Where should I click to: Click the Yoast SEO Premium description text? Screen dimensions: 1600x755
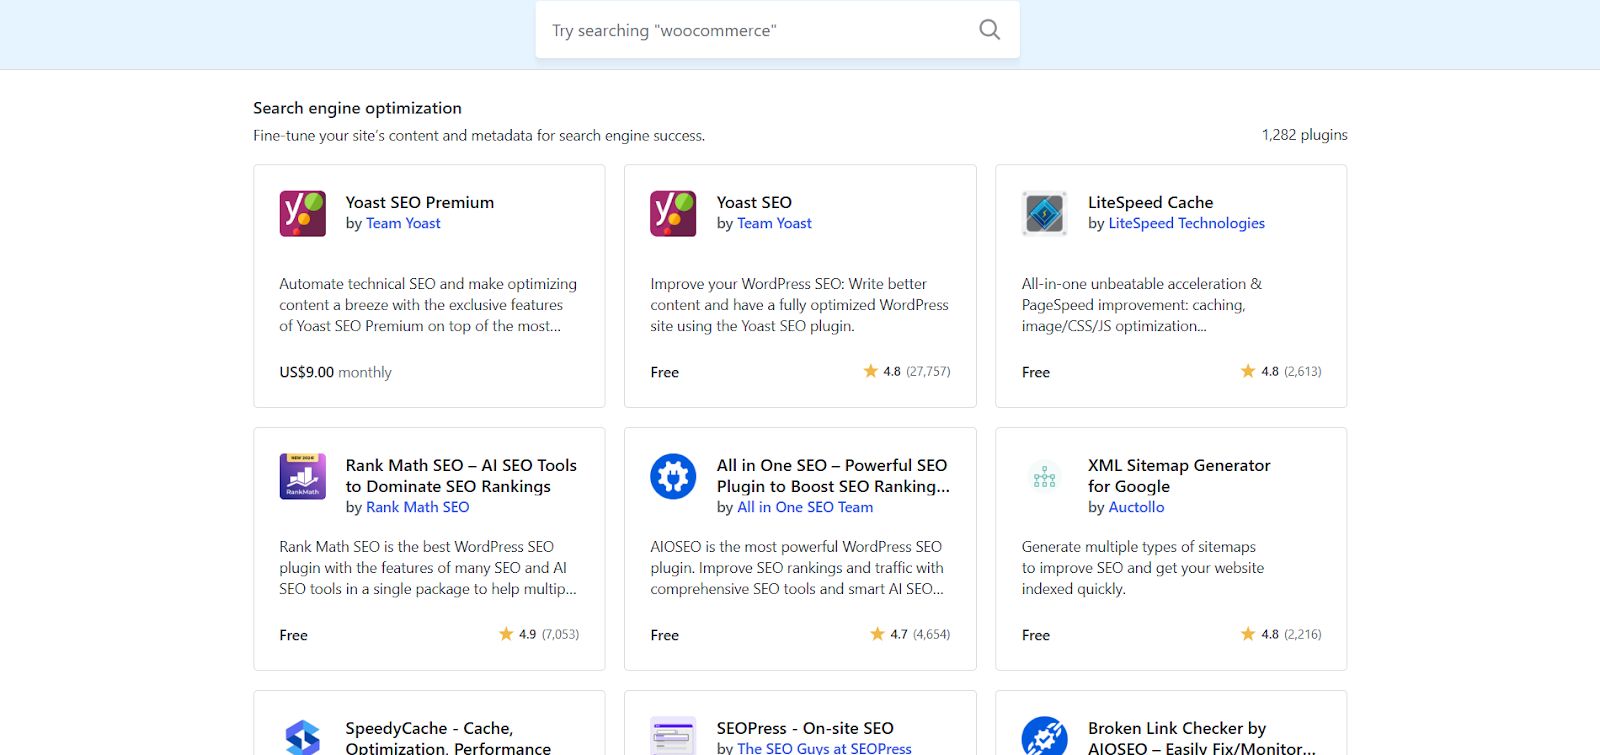pos(428,305)
